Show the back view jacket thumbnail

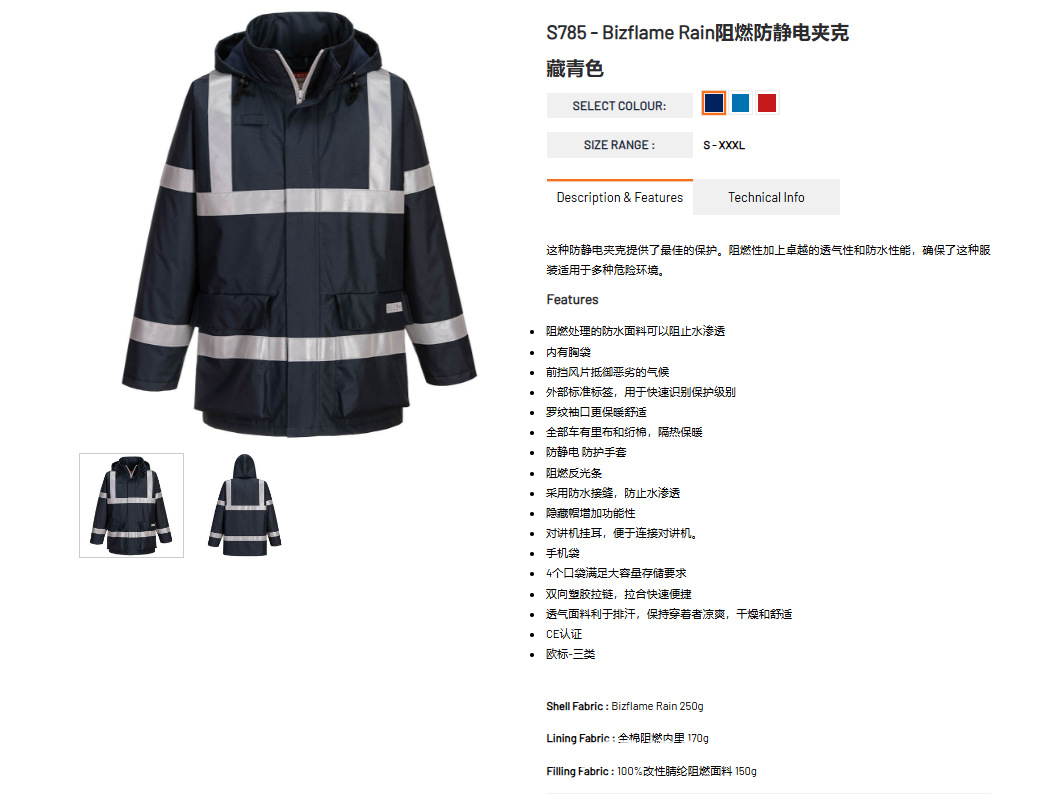[x=244, y=505]
